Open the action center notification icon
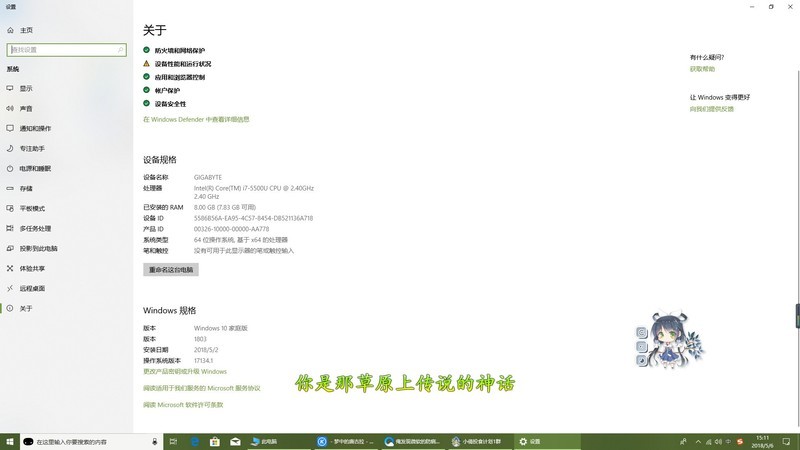This screenshot has height=450, width=800. tap(786, 441)
